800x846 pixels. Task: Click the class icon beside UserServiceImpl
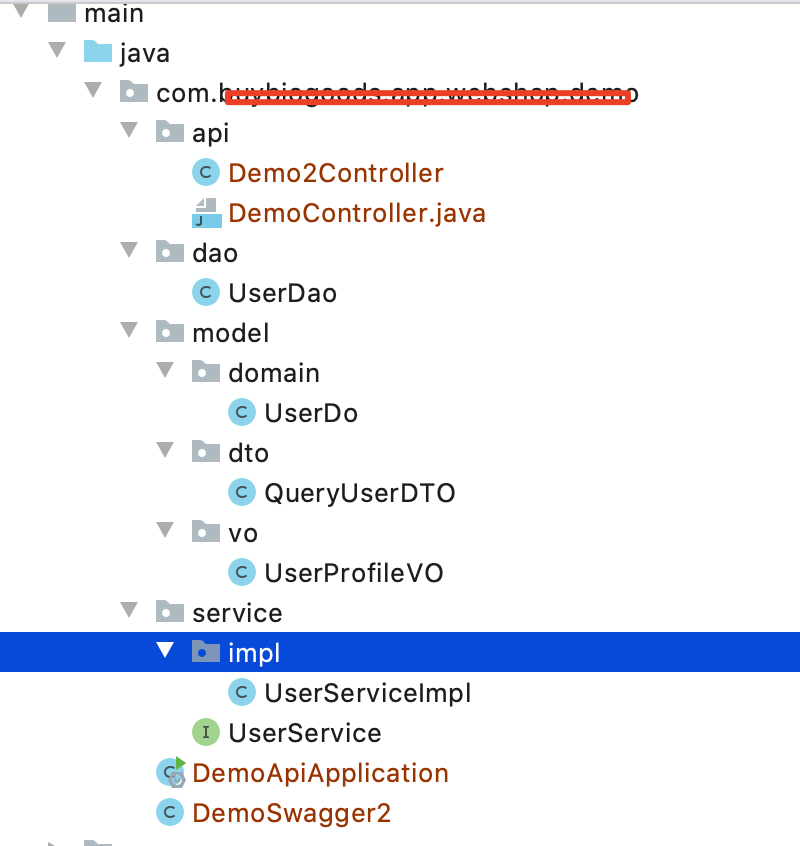coord(241,692)
